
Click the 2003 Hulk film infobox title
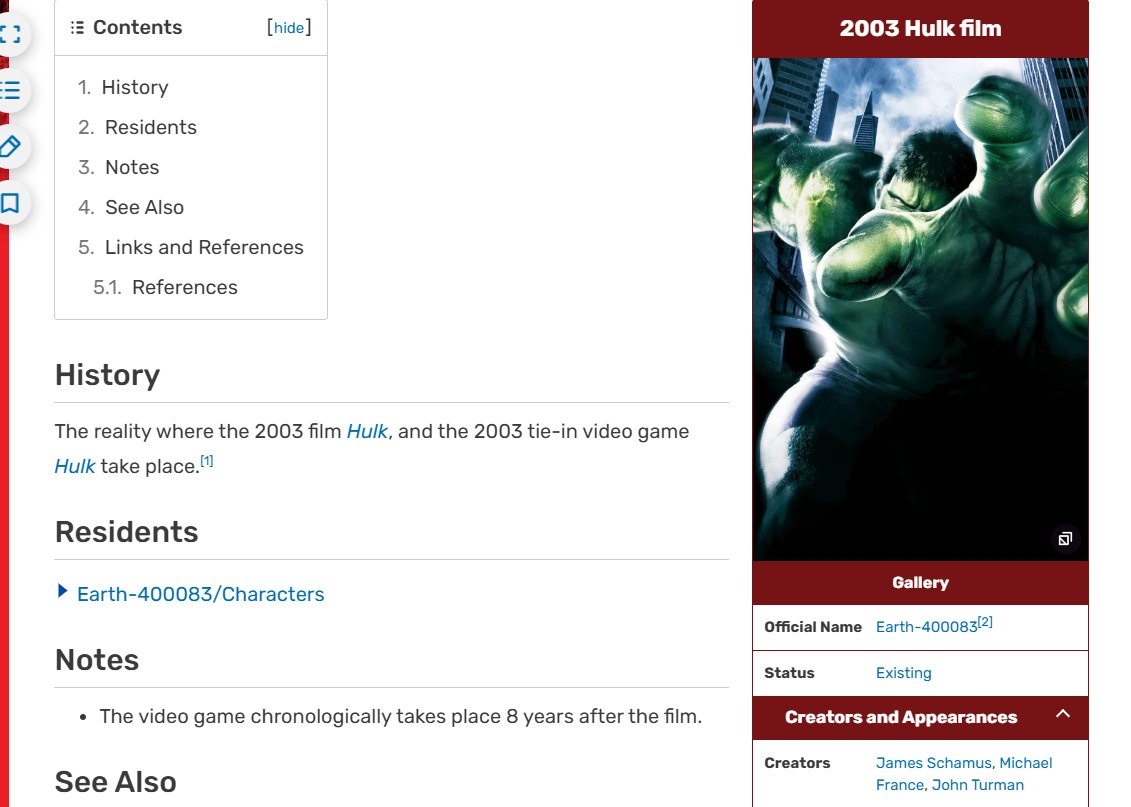point(920,28)
